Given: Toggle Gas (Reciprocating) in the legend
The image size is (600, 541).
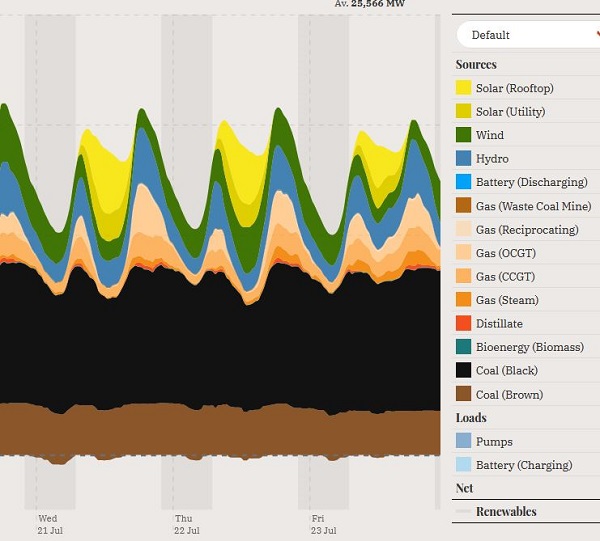Looking at the screenshot, I should (526, 230).
